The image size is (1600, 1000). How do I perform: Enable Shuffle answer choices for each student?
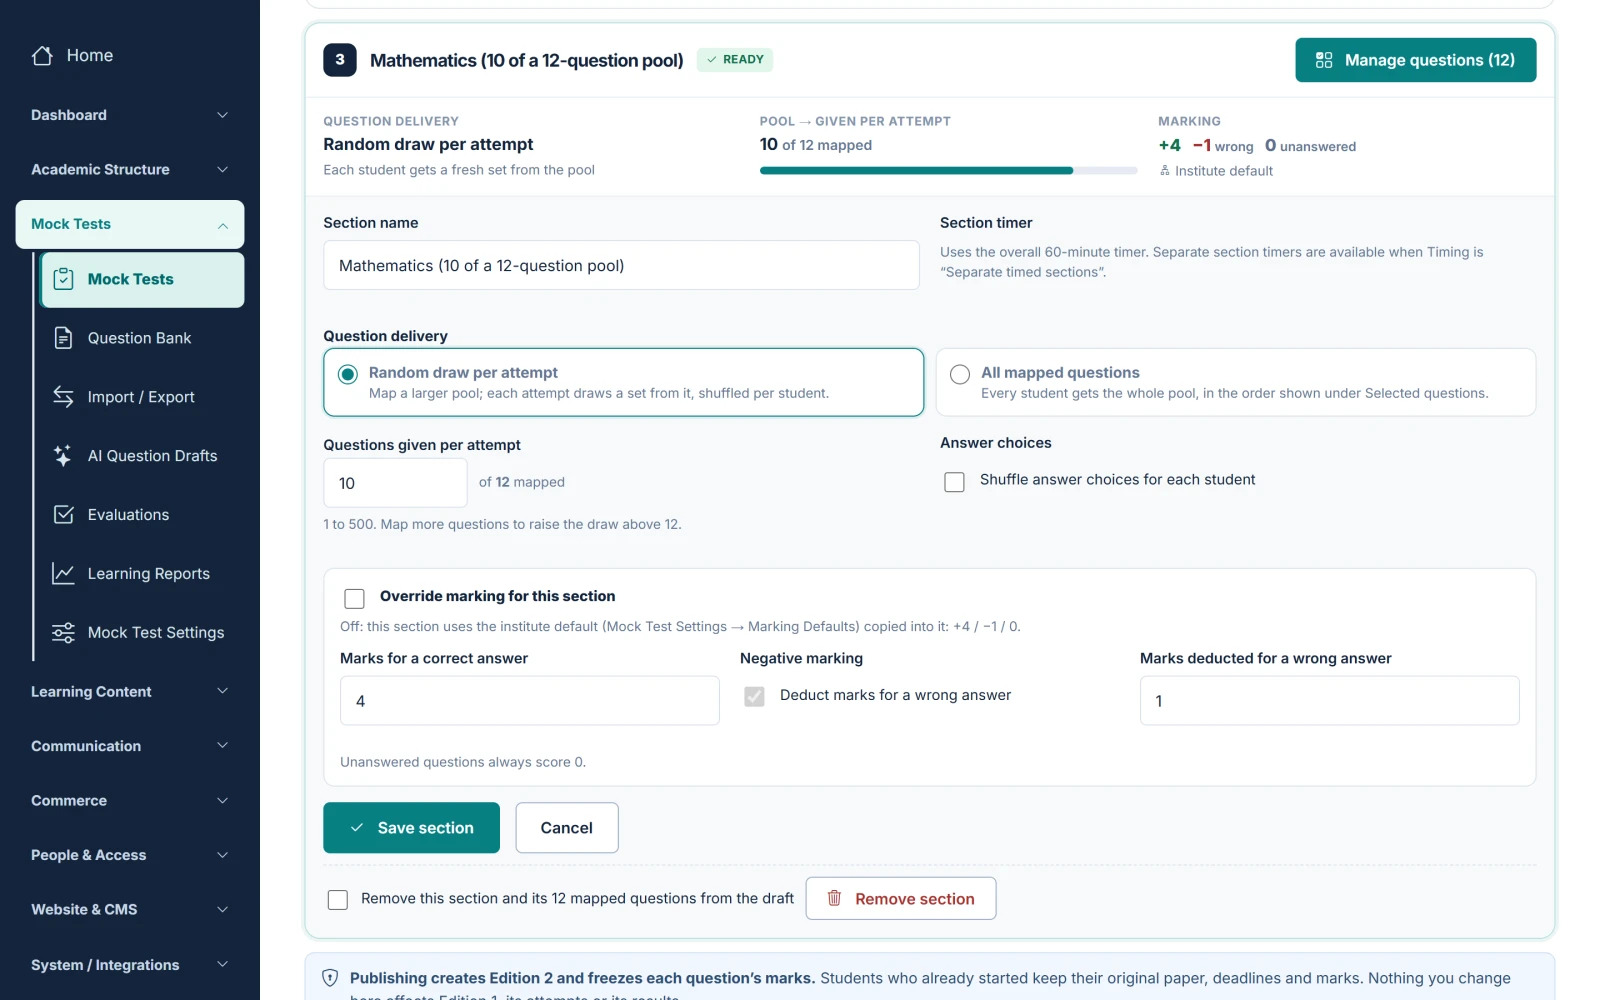[955, 482]
